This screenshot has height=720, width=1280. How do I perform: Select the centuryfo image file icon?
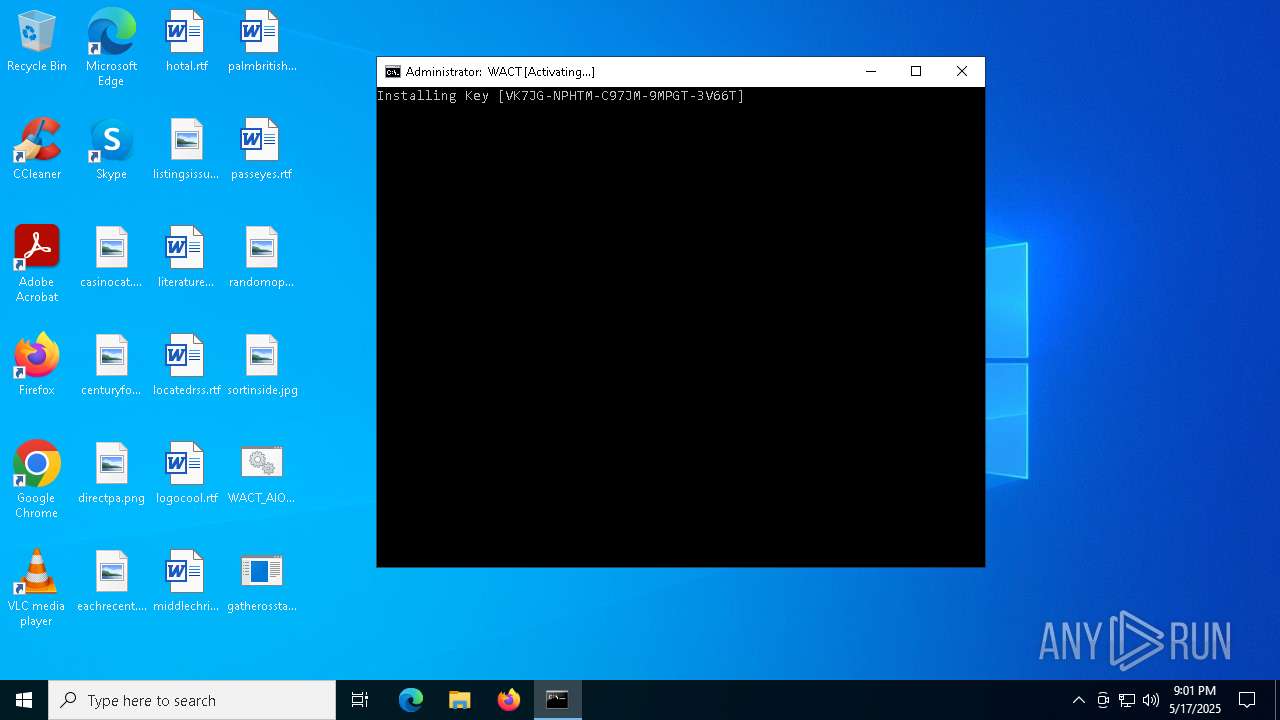(111, 366)
